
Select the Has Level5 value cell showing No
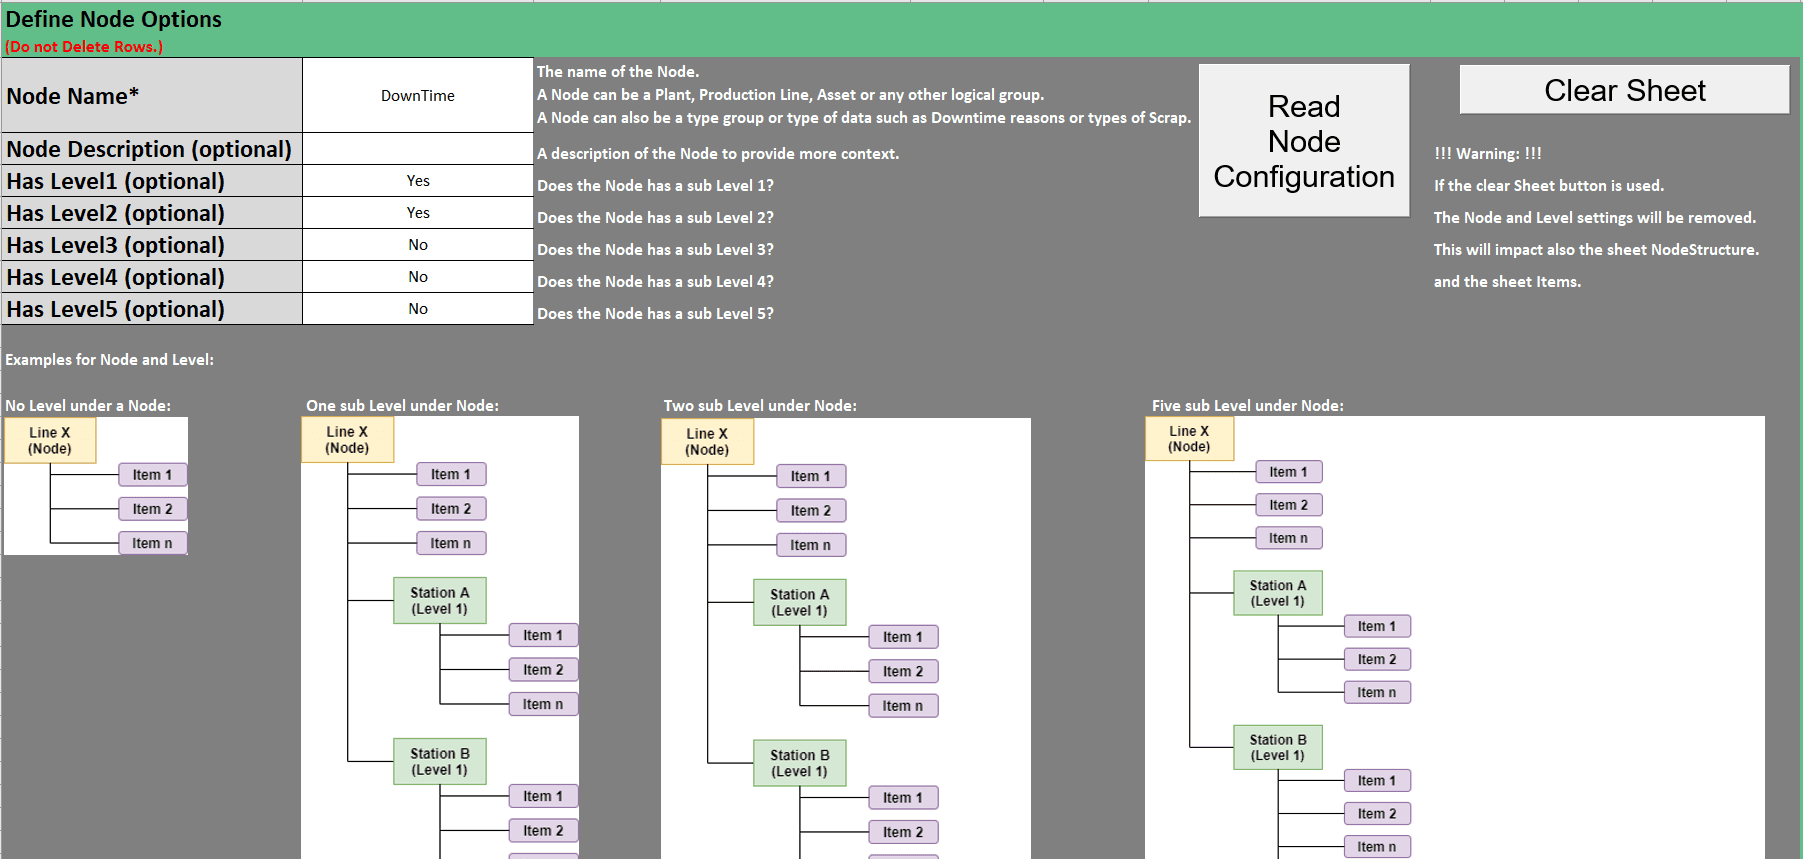tap(417, 309)
